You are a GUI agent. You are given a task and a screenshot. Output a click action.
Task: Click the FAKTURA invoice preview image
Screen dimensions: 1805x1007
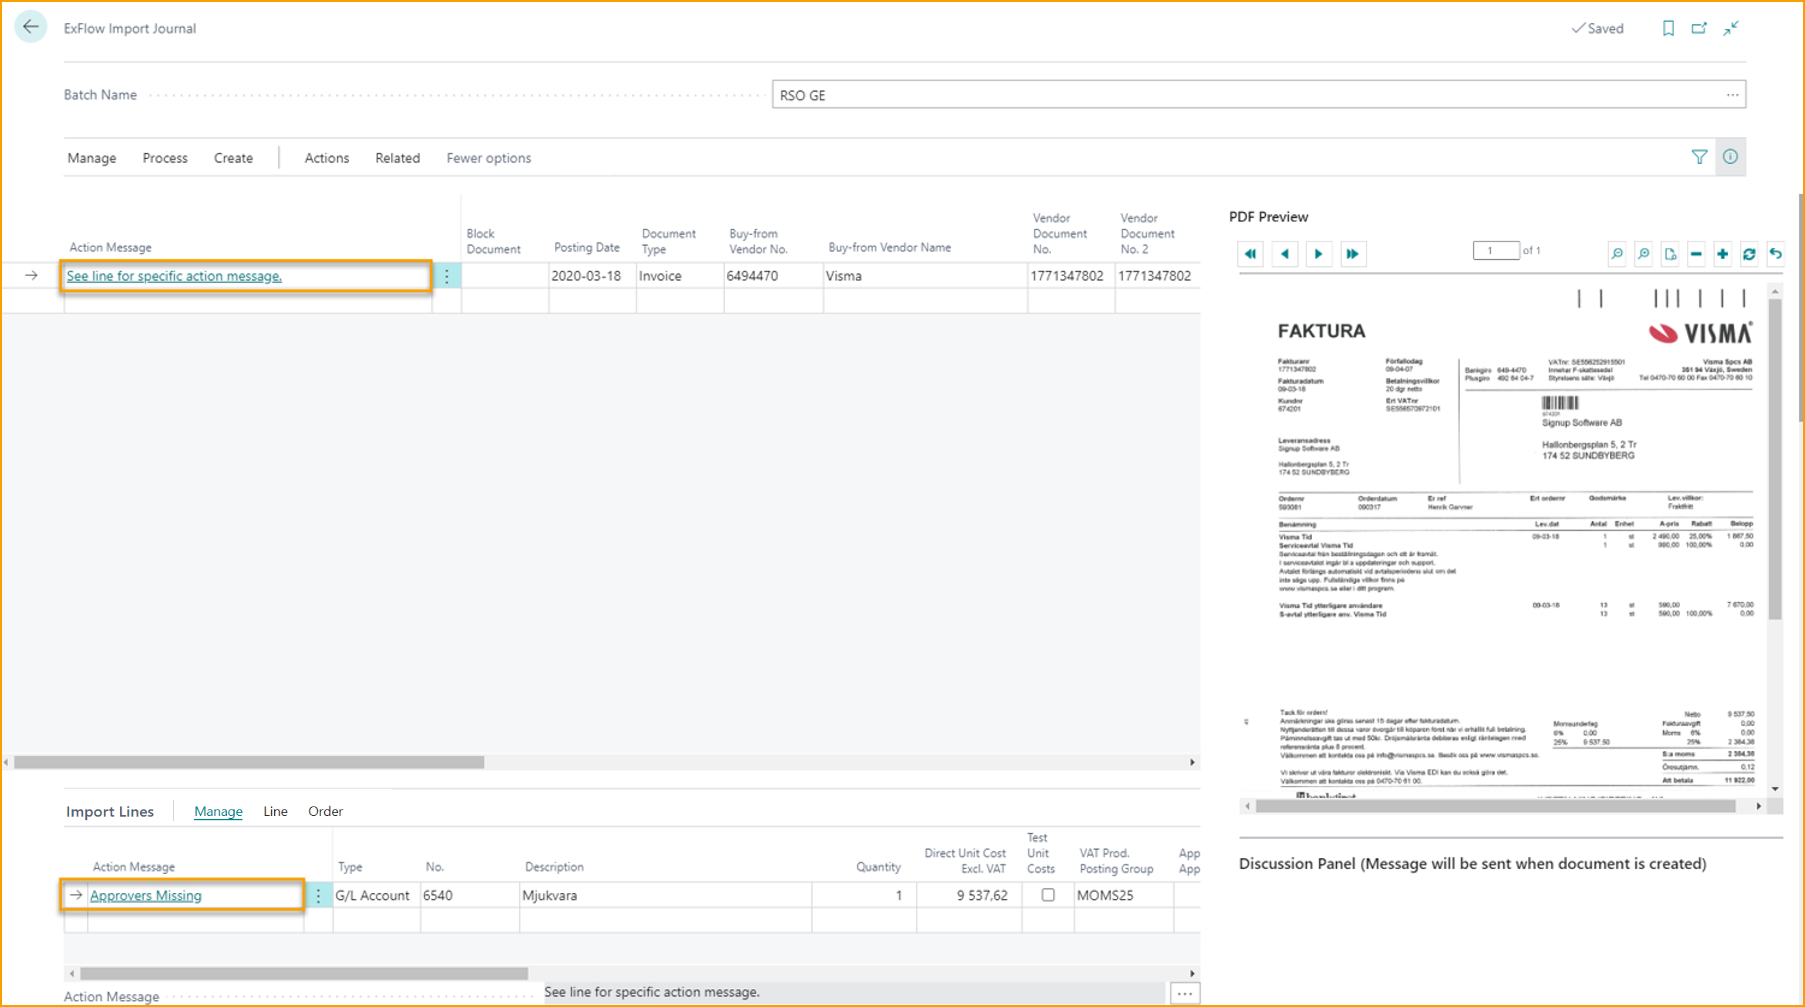click(1503, 540)
